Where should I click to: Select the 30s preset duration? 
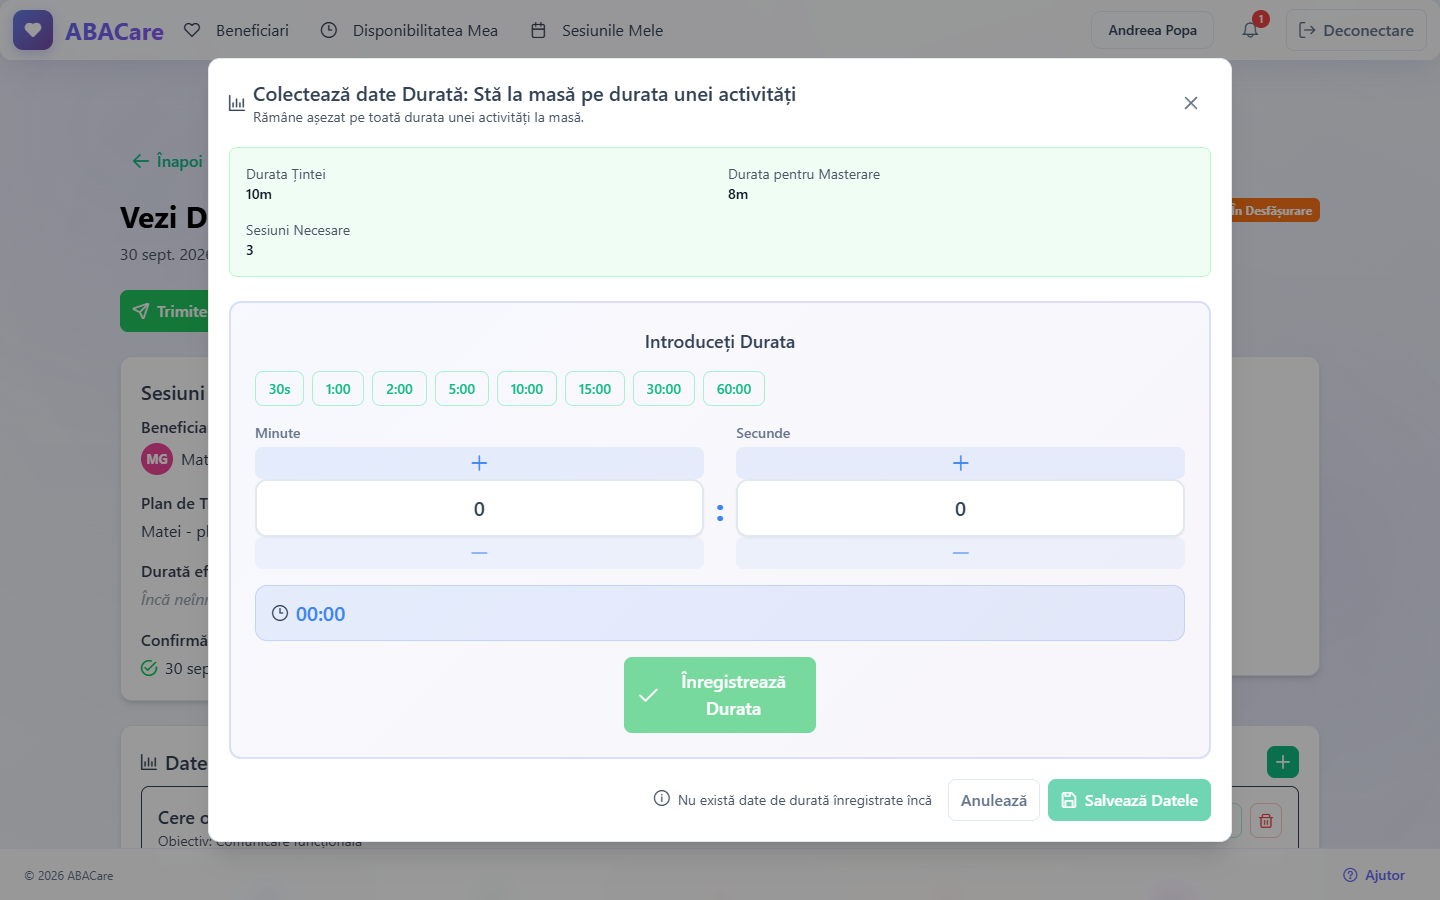coord(279,389)
